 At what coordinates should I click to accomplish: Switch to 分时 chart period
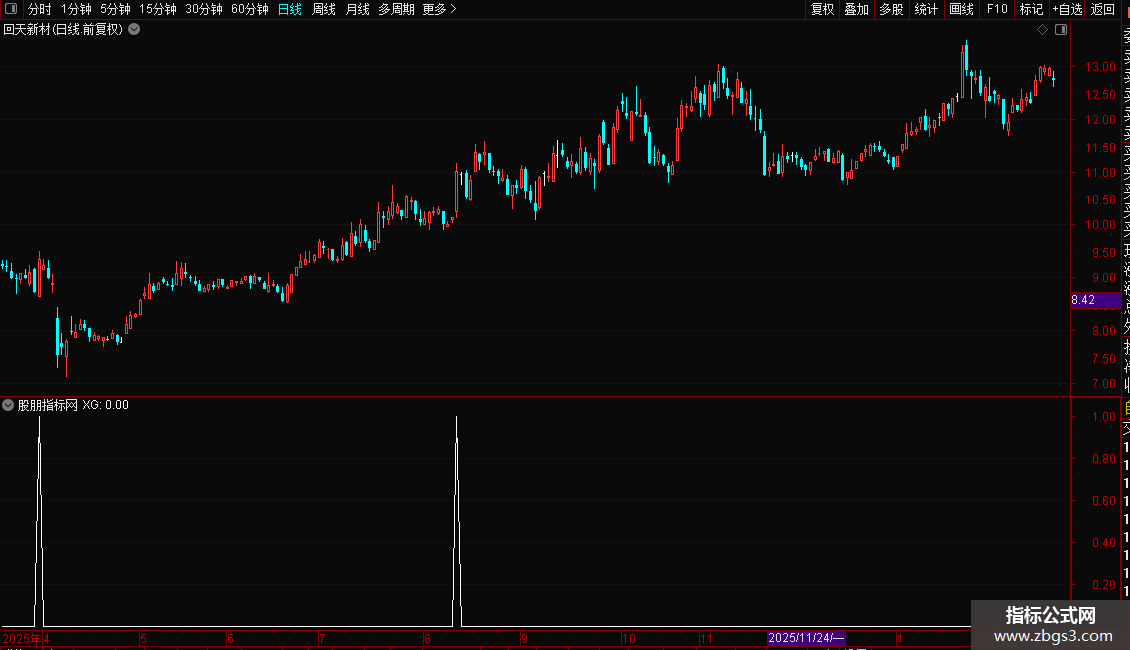40,9
